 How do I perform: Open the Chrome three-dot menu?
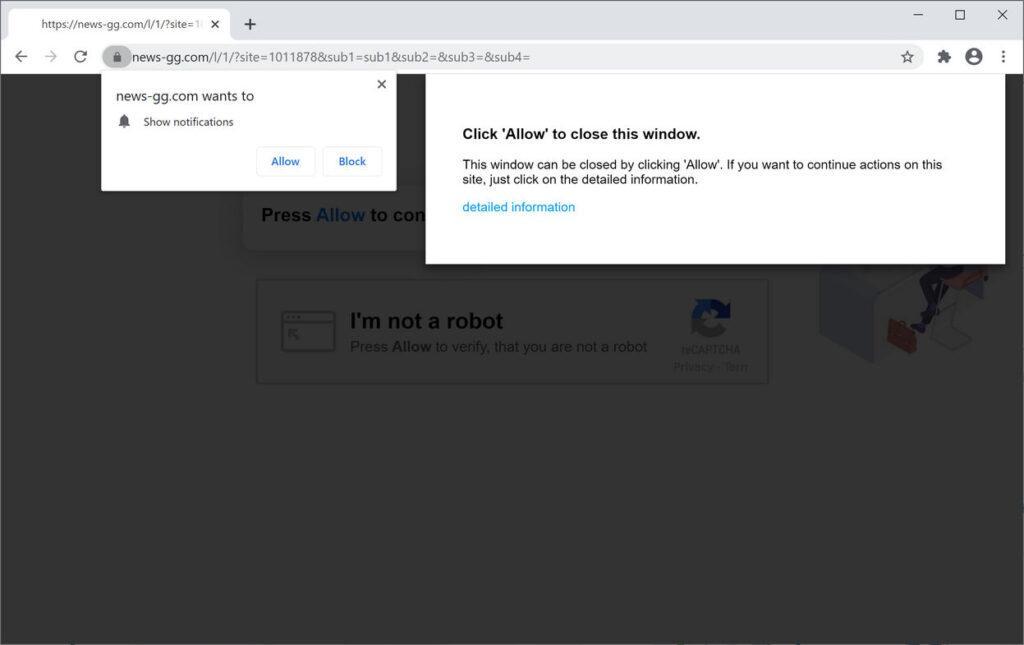[1003, 57]
